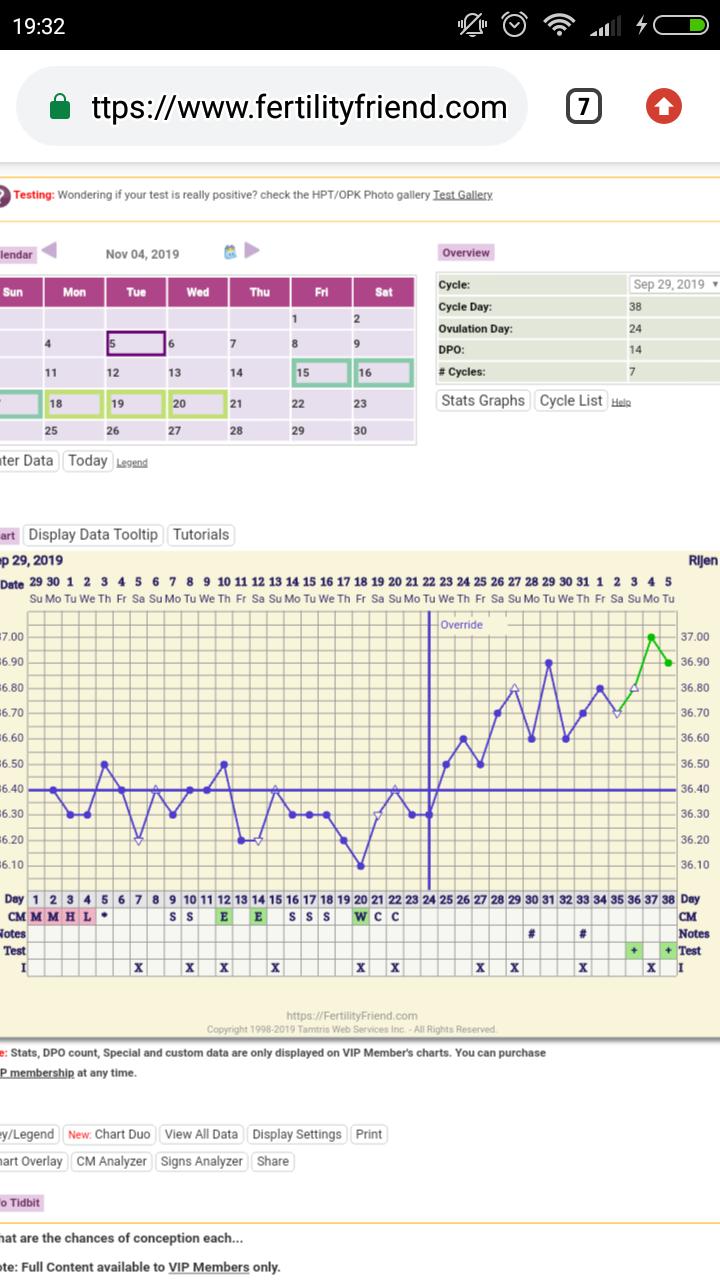Select November 15 on the calendar

(321, 373)
